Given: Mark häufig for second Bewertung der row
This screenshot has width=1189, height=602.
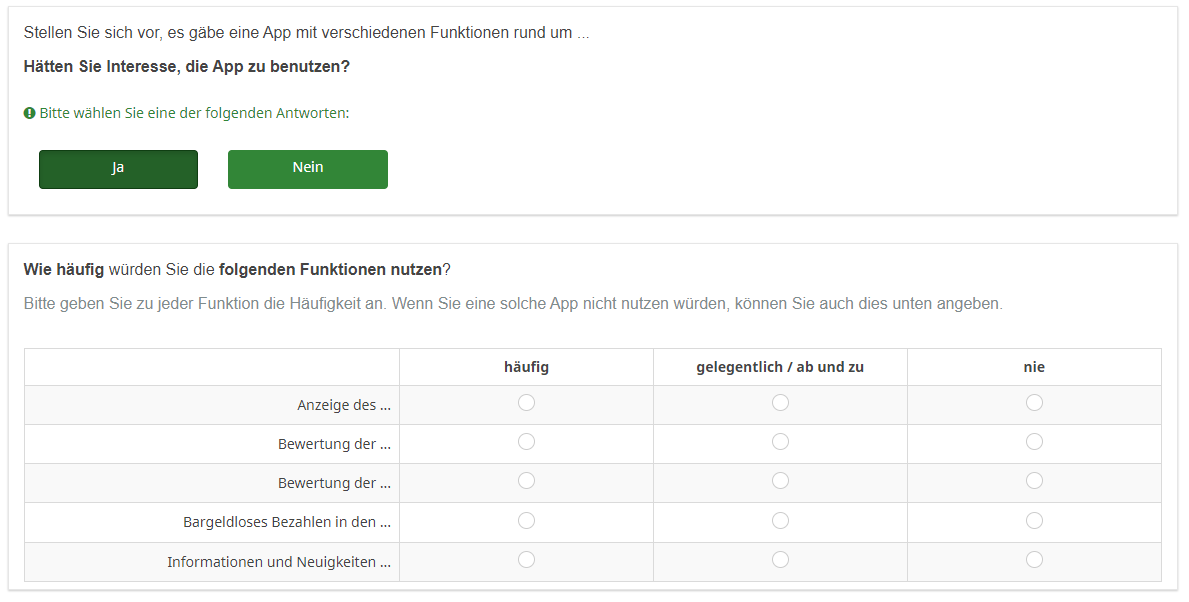Looking at the screenshot, I should (526, 481).
